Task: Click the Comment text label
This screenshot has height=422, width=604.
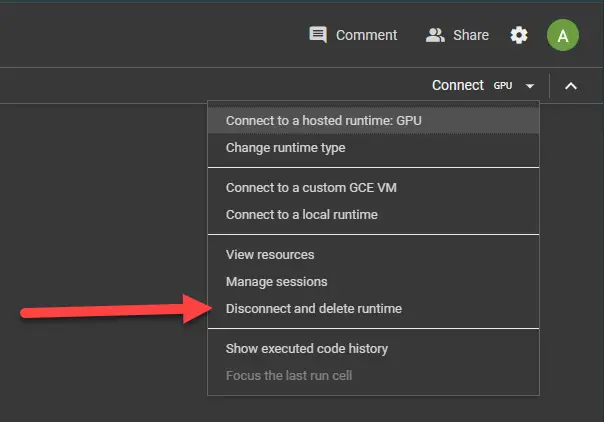Action: coord(366,35)
